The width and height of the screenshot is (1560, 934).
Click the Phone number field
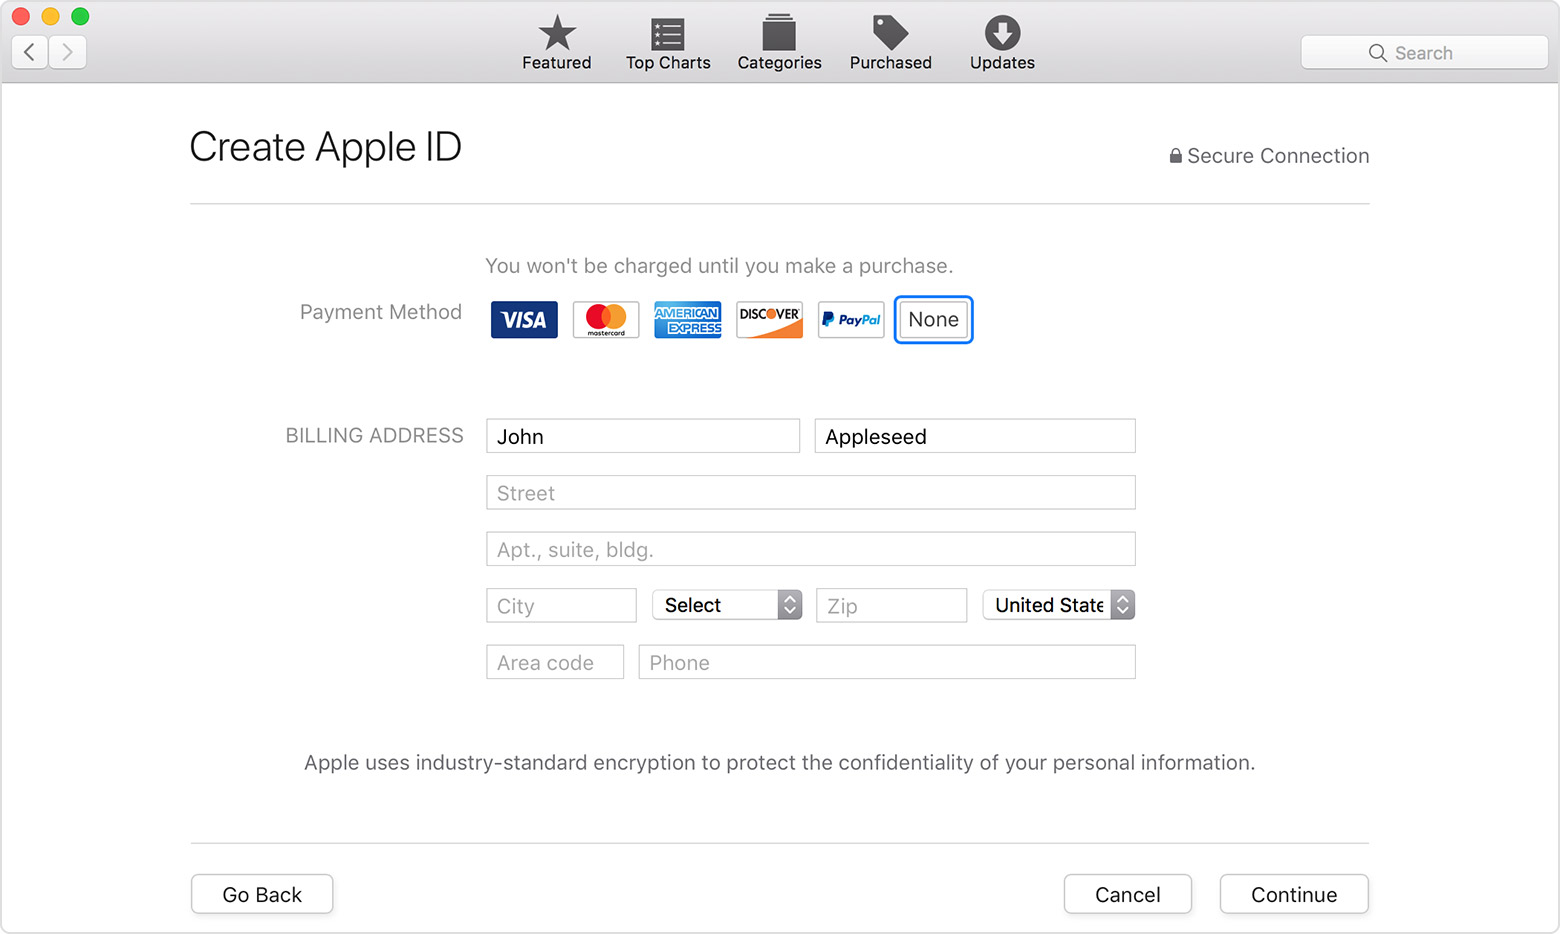pyautogui.click(x=887, y=662)
